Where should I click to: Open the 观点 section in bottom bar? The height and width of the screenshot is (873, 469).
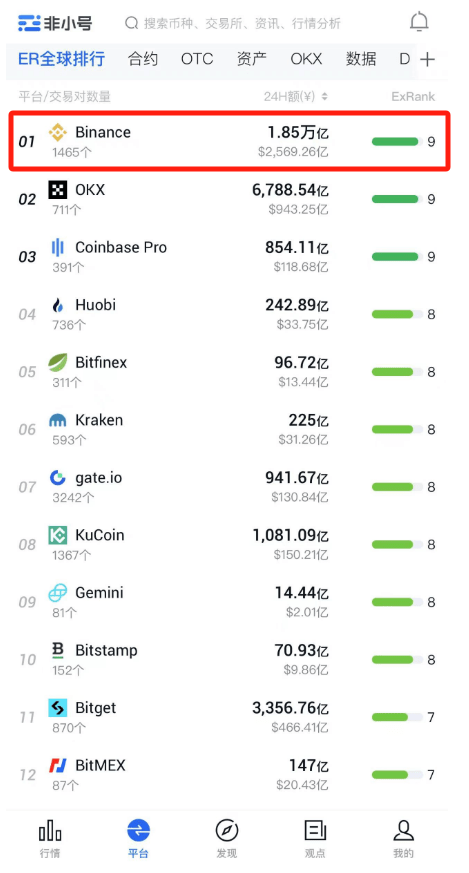(x=315, y=838)
